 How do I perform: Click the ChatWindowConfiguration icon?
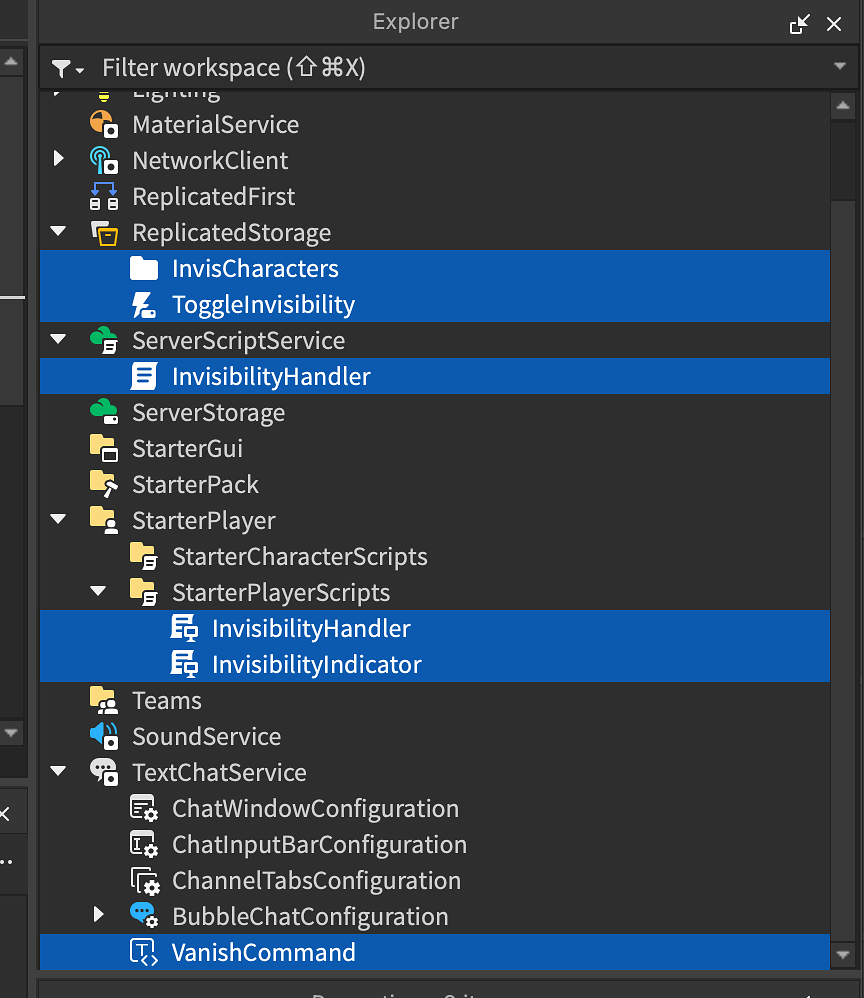click(143, 808)
